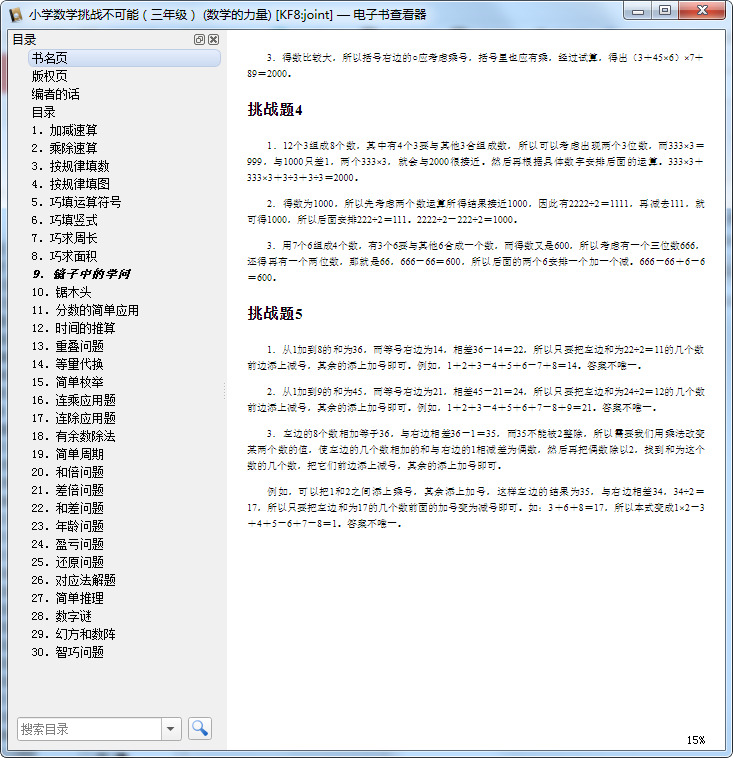This screenshot has width=733, height=758.
Task: Maximize the ebook viewer window
Action: [665, 11]
